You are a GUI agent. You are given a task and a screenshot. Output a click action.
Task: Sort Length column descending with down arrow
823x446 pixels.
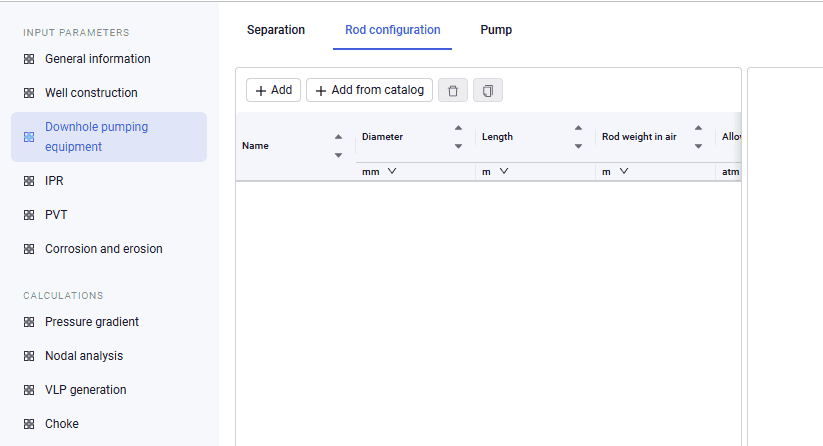coord(578,146)
